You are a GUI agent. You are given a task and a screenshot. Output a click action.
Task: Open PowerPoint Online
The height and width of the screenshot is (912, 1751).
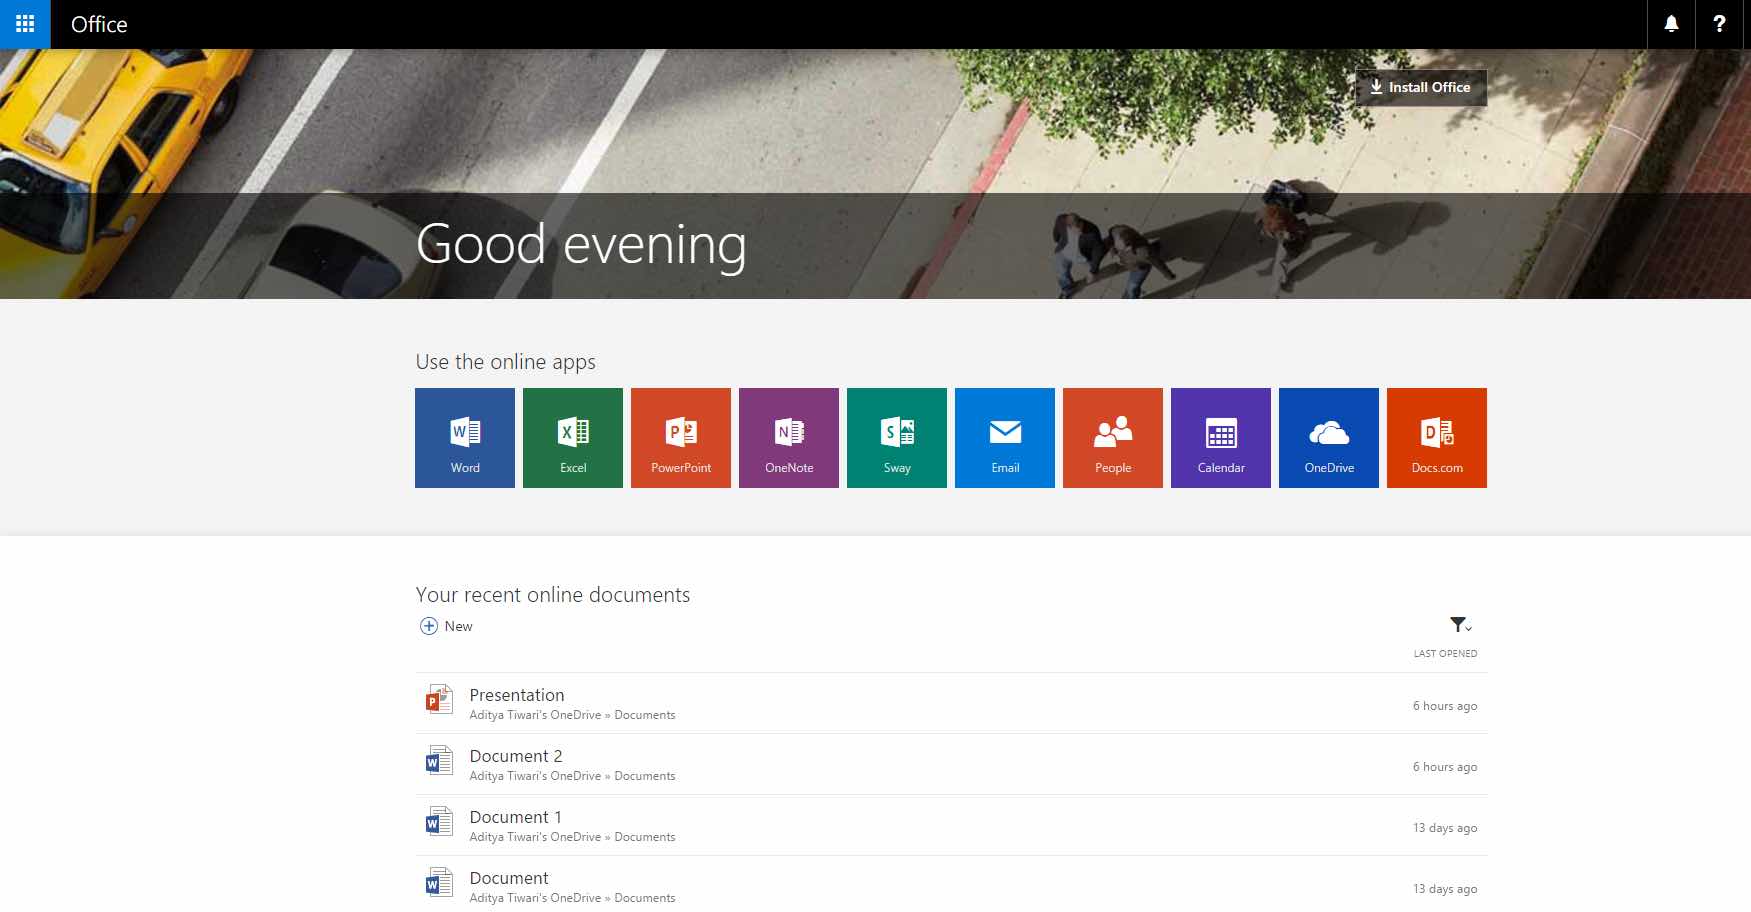tap(680, 437)
